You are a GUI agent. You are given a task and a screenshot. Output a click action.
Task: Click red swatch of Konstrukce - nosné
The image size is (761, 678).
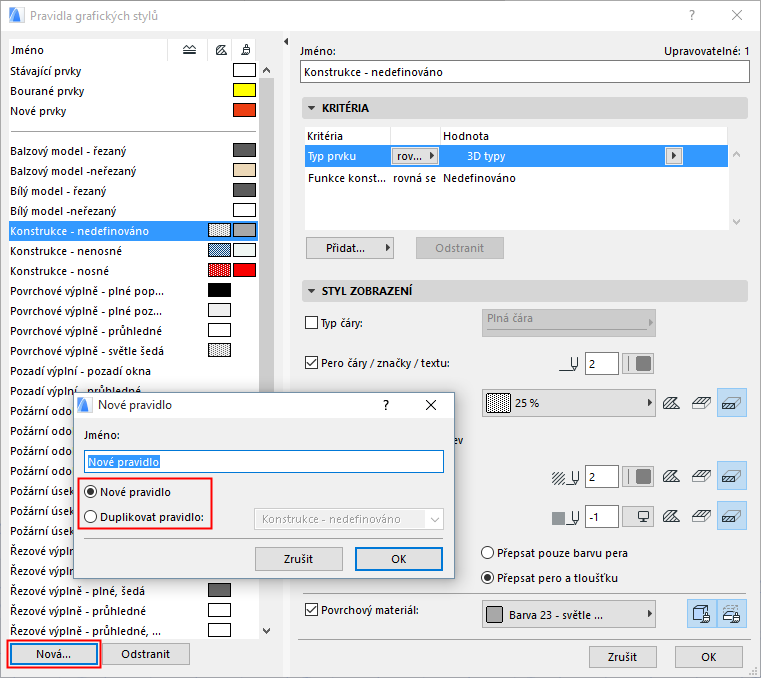pos(244,270)
